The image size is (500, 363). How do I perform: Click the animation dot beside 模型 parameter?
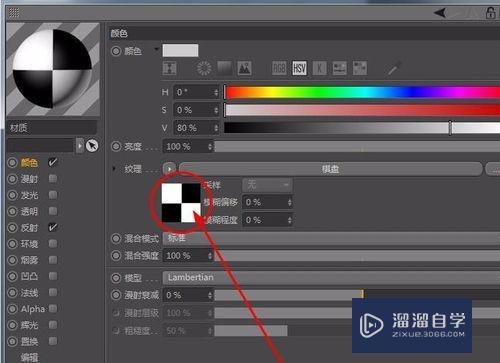pos(116,278)
